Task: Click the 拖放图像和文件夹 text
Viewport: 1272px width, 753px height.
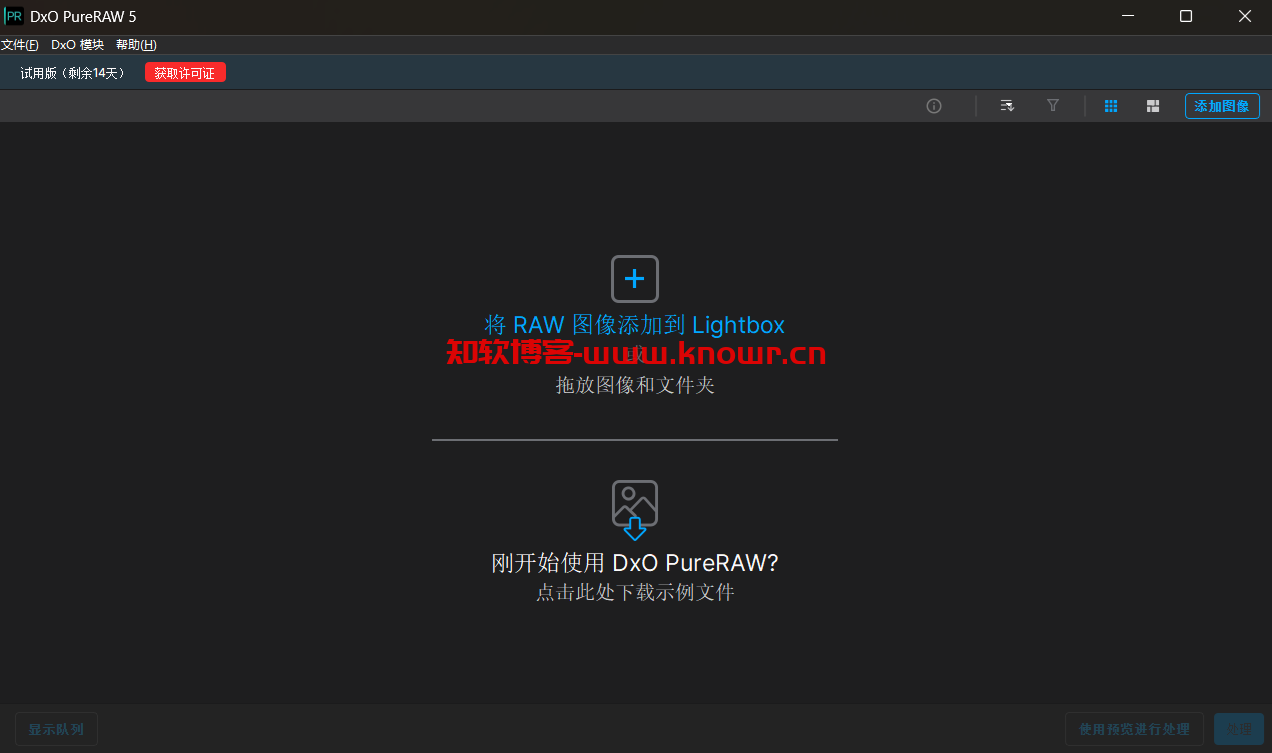Action: click(635, 385)
